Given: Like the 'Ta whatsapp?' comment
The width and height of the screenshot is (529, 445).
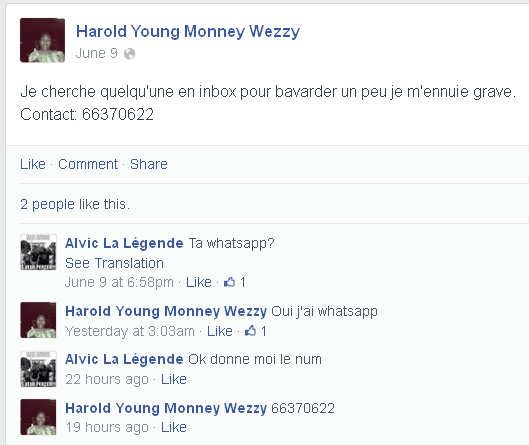Looking at the screenshot, I should point(199,282).
